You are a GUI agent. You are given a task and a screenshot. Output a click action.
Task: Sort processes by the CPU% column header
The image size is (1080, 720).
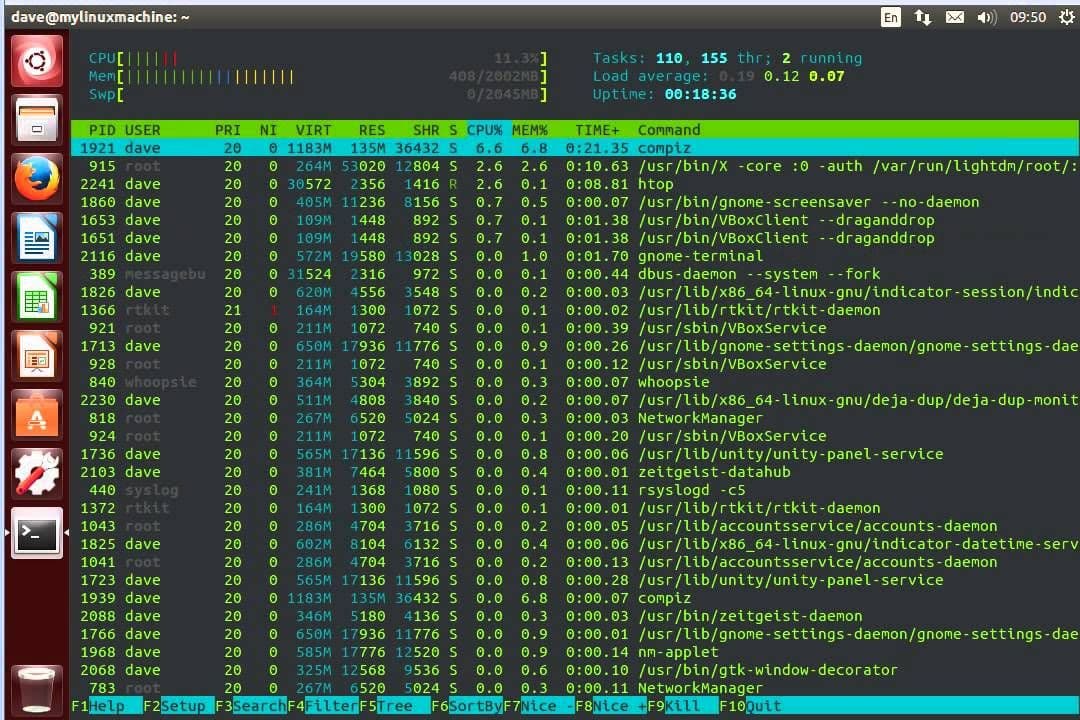(485, 130)
